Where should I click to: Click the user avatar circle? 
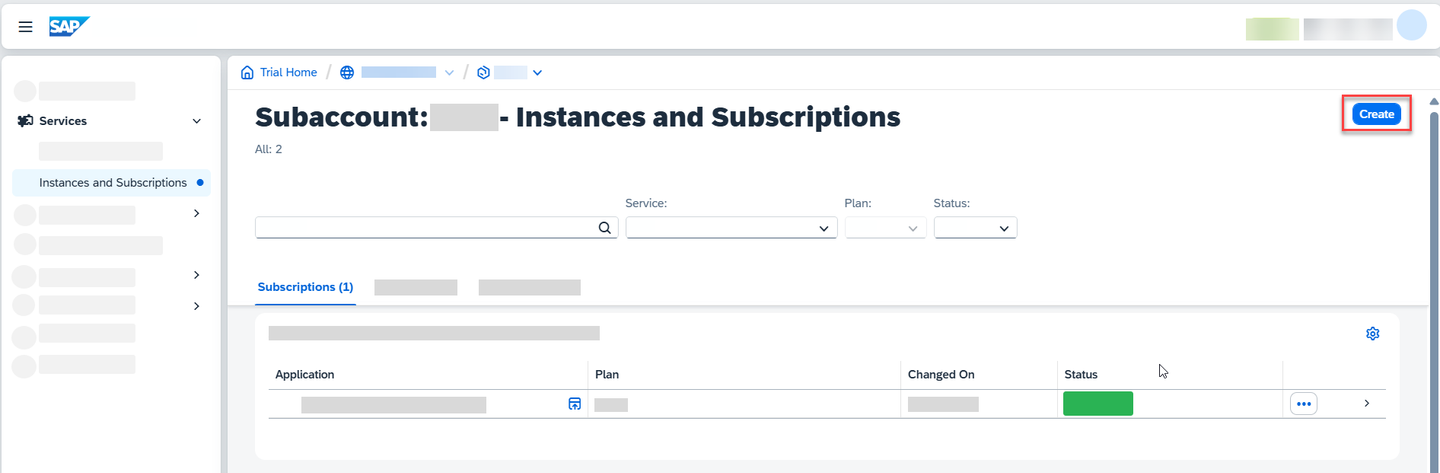[1411, 26]
